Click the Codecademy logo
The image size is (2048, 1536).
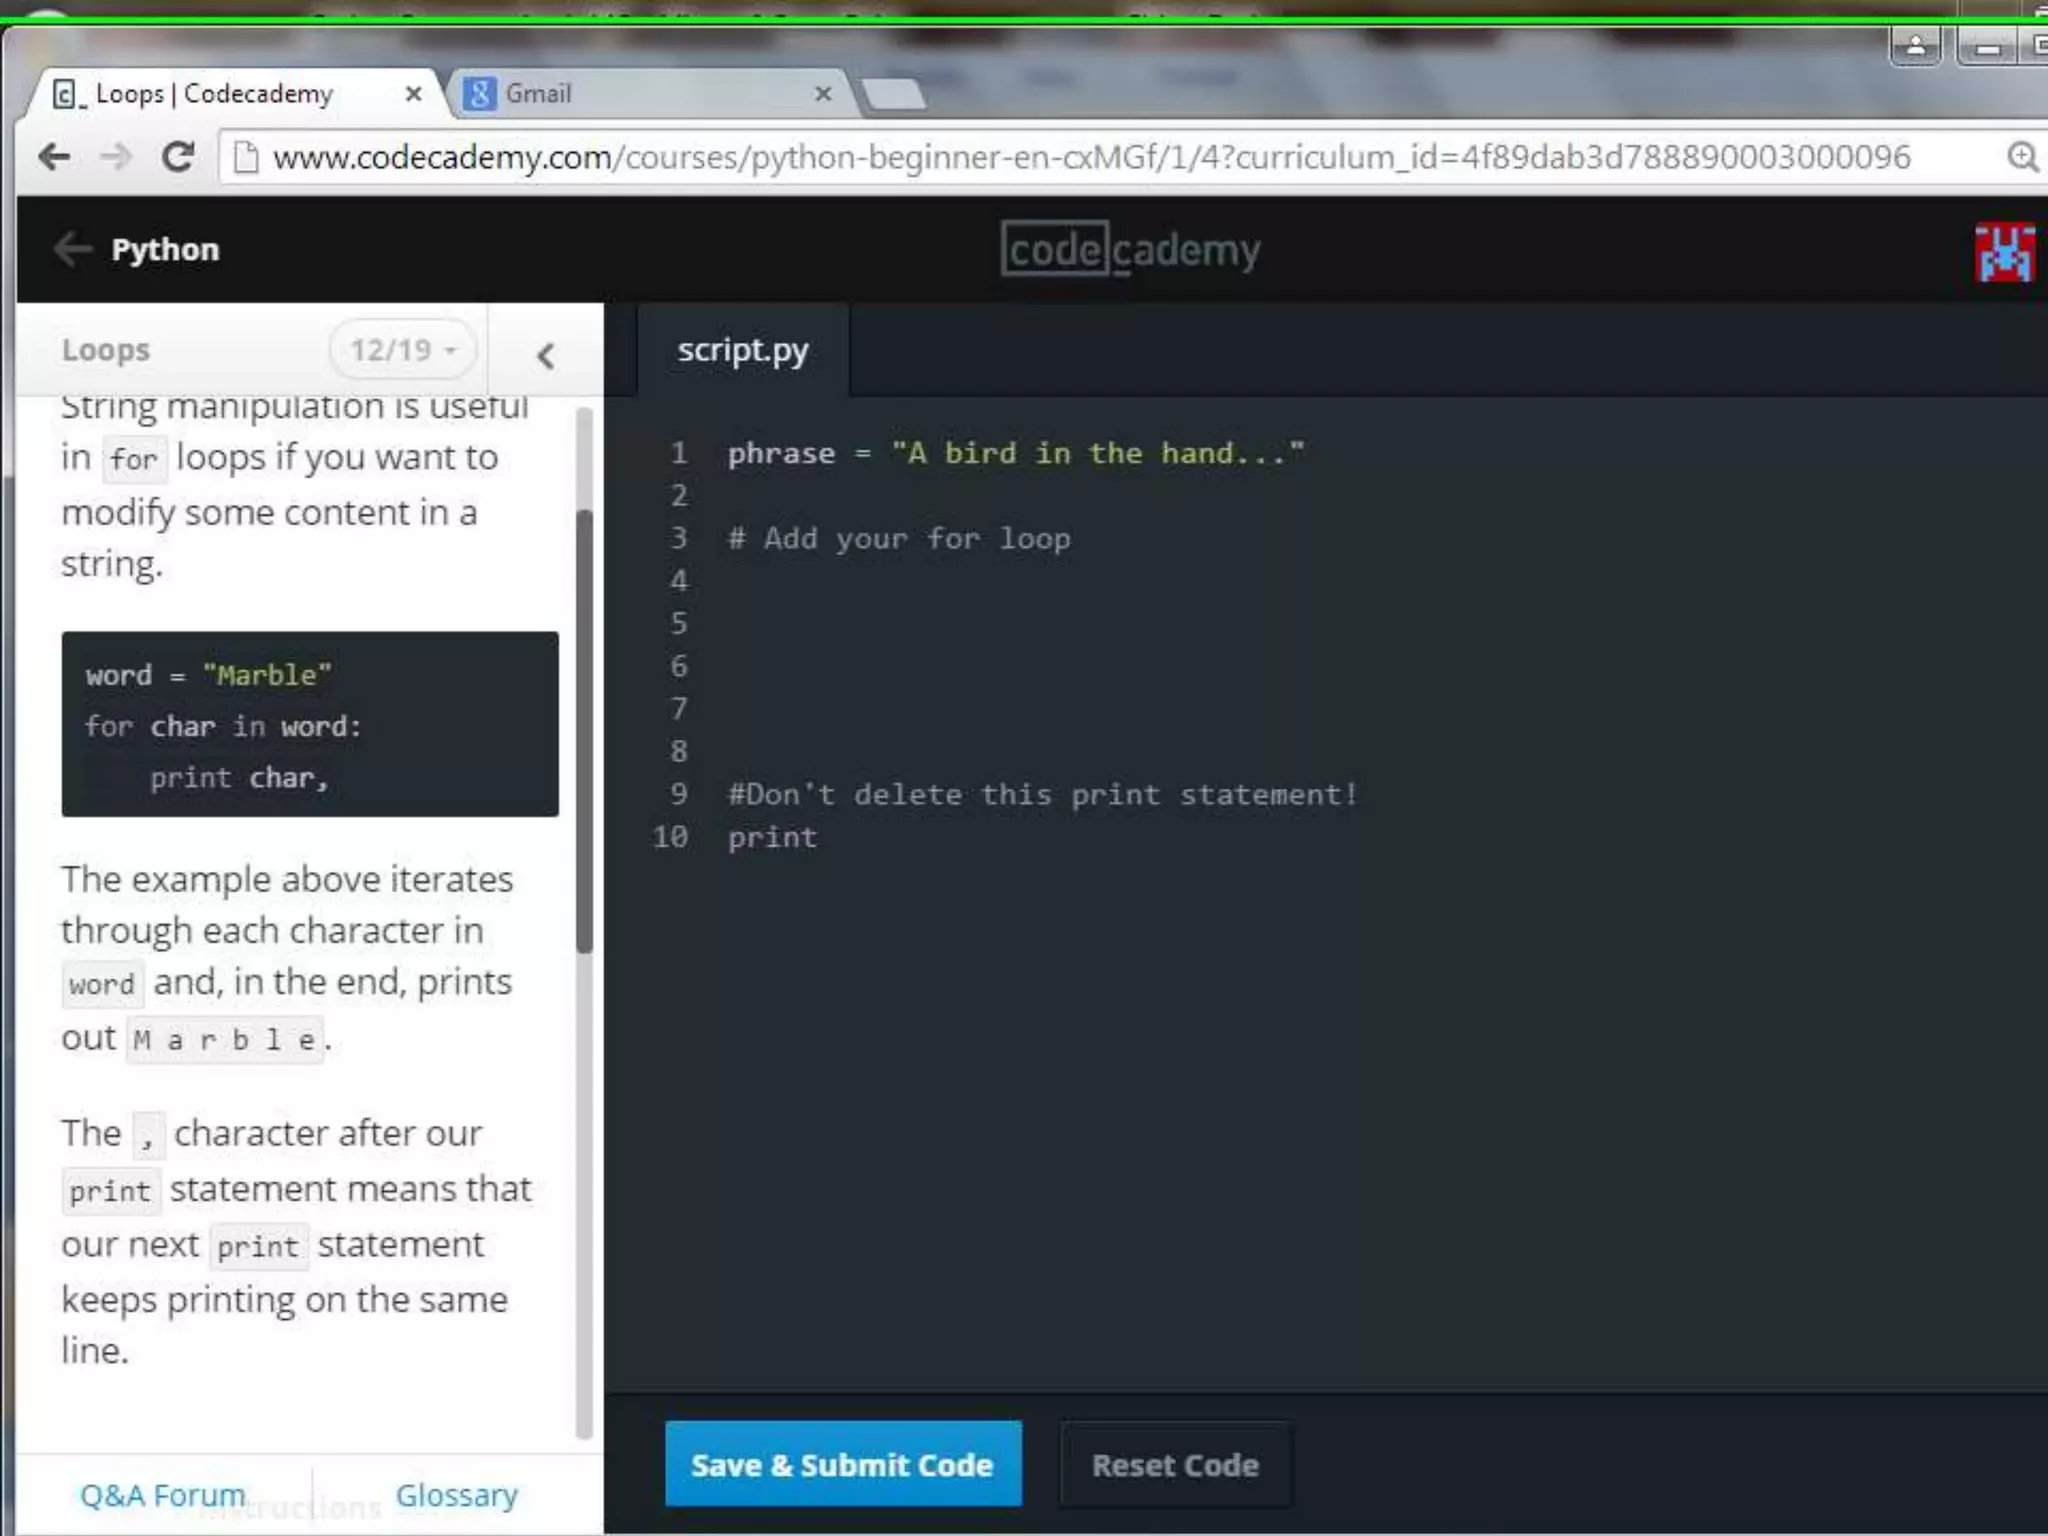pyautogui.click(x=1130, y=249)
